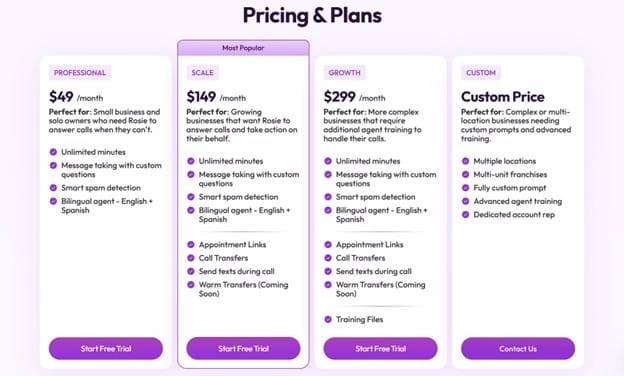Image resolution: width=624 pixels, height=376 pixels.
Task: Start the free trial for Scale plan
Action: [x=243, y=349]
